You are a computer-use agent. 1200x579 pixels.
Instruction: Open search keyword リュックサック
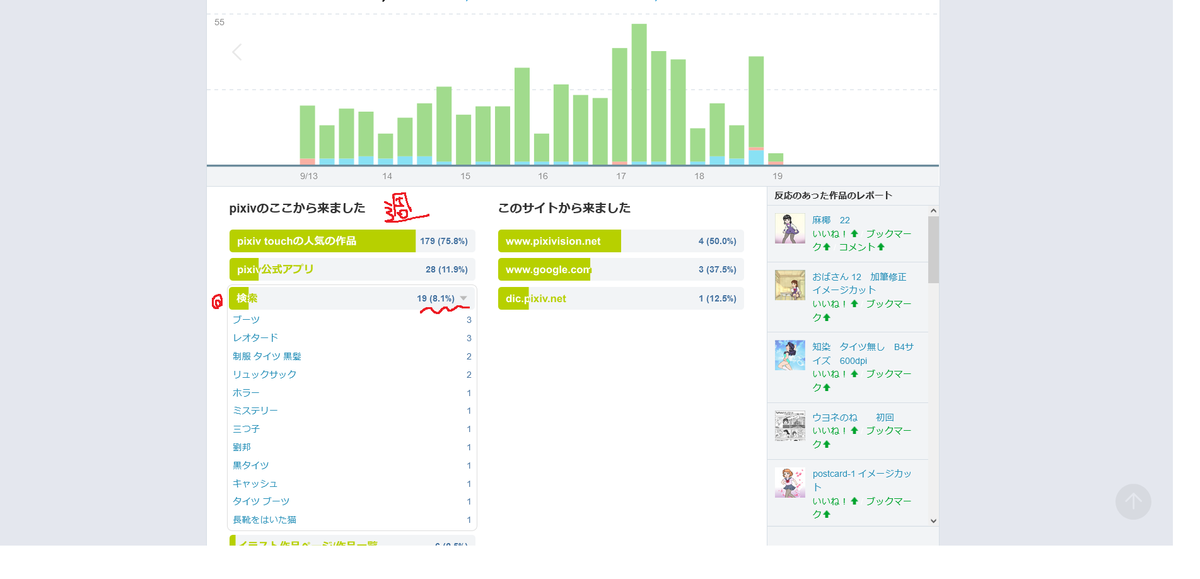click(x=264, y=374)
